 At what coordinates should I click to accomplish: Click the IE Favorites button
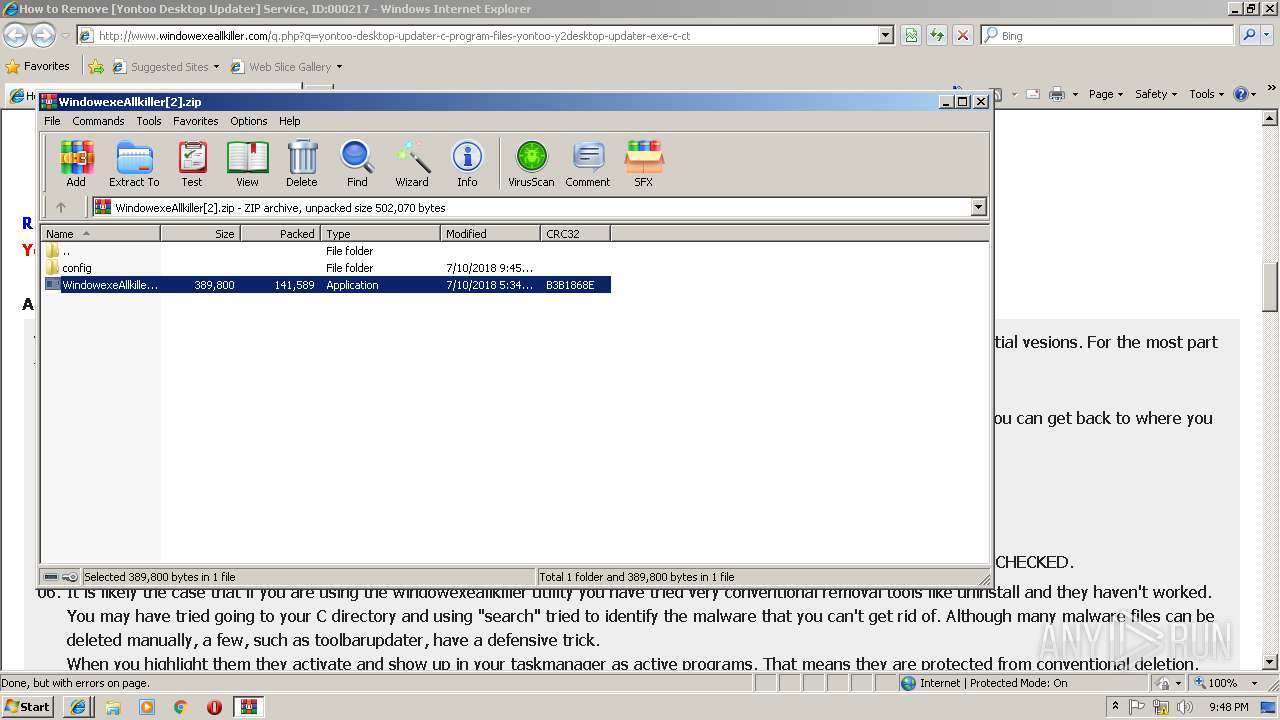(38, 67)
